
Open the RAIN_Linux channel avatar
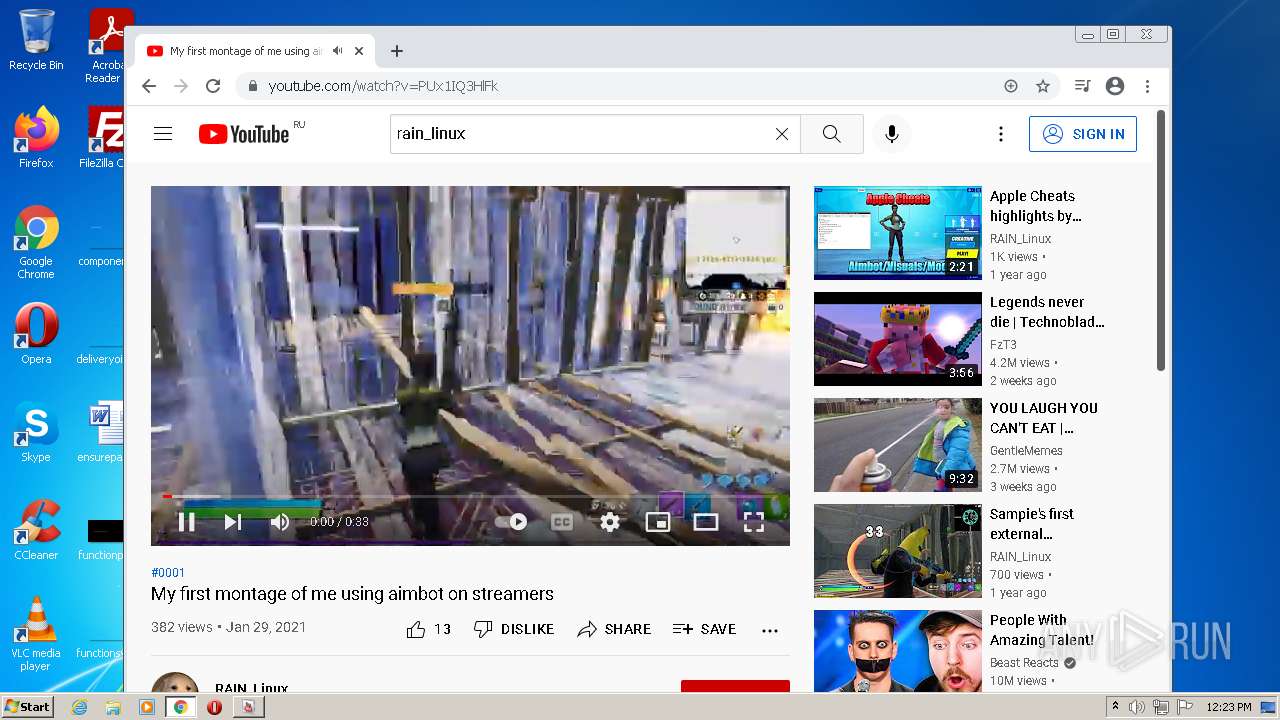click(x=175, y=682)
